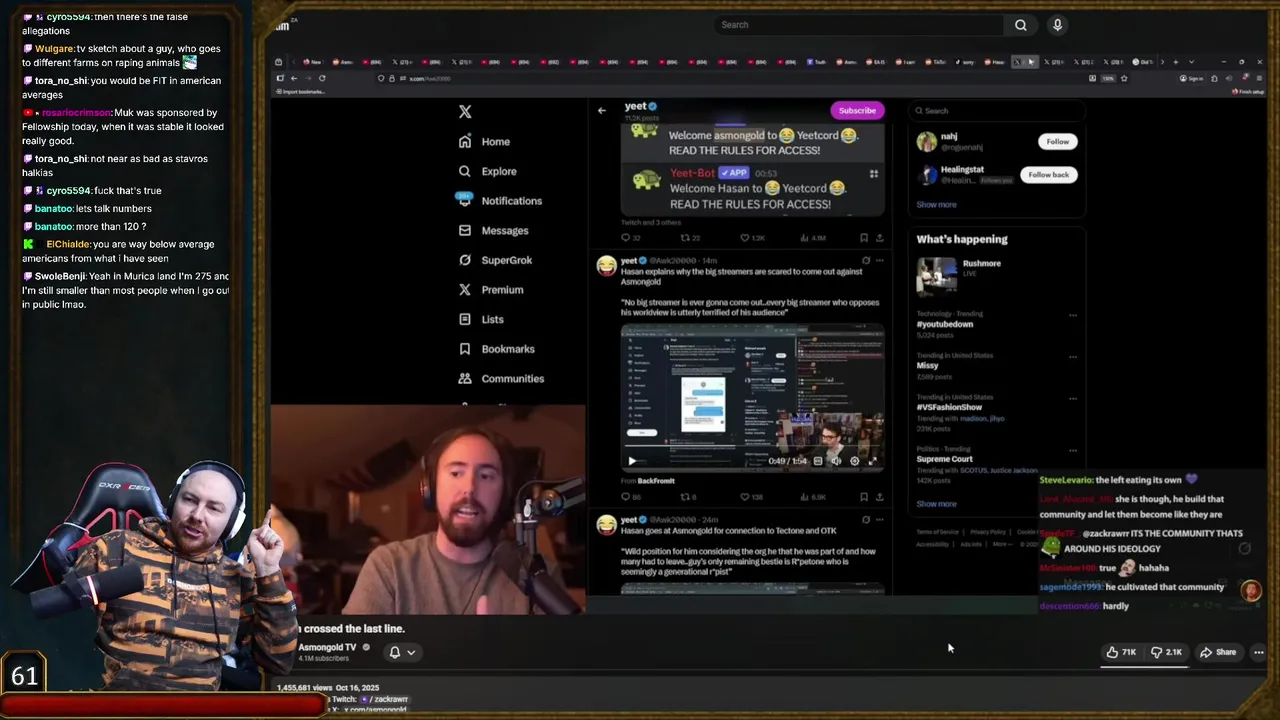Screen dimensions: 1280x720
Task: Share the Hasan explains post
Action: coord(880,497)
